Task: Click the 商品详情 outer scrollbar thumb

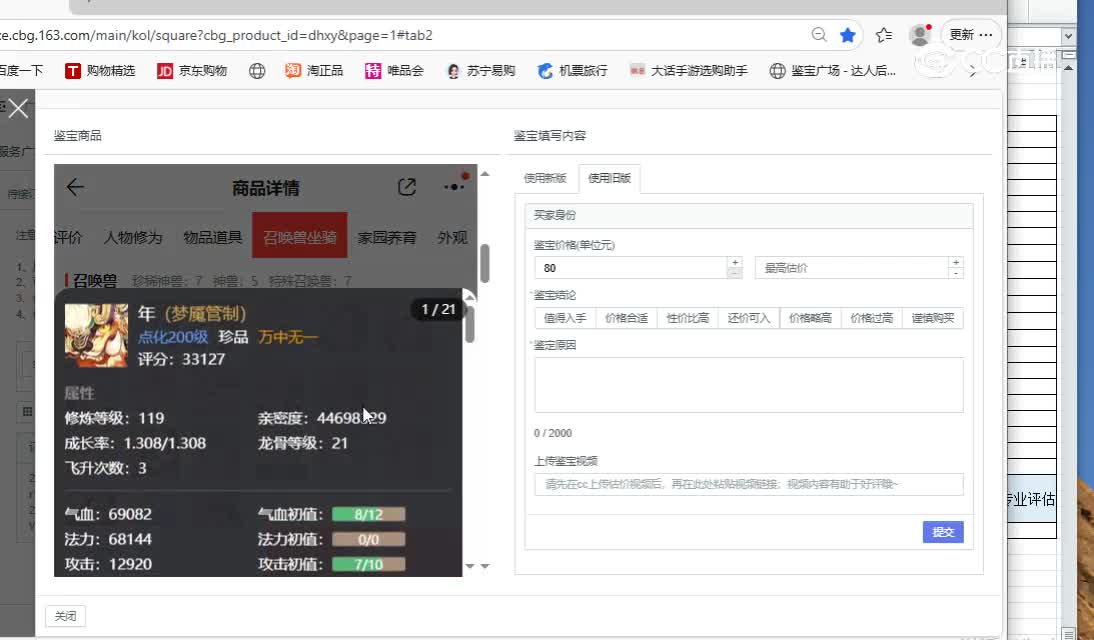Action: [x=485, y=263]
